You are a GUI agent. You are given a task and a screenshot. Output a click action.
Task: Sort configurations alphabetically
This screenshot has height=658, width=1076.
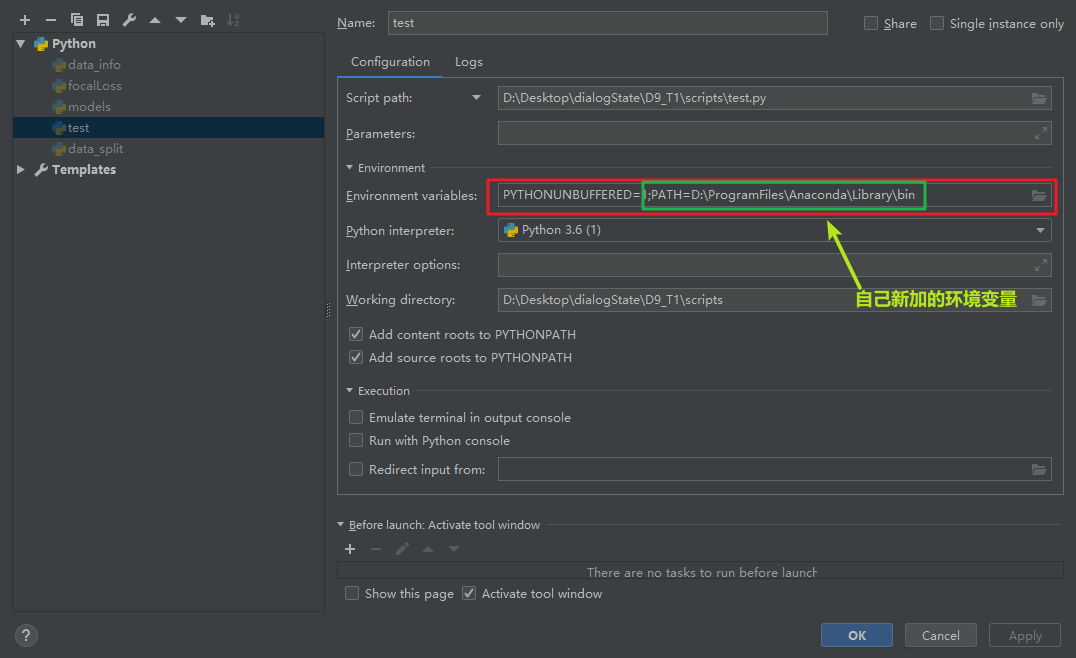tap(233, 21)
